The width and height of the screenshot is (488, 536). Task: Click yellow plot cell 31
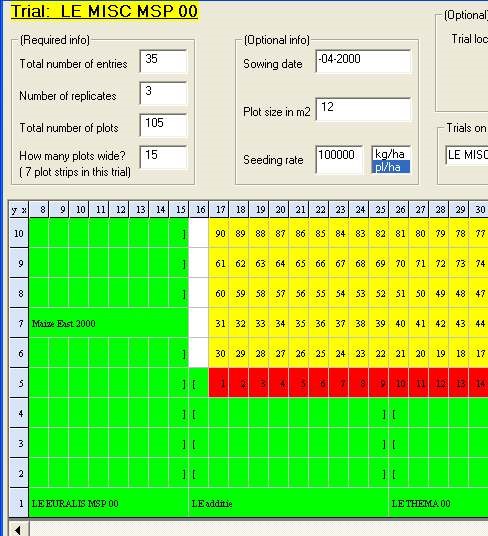coord(219,323)
